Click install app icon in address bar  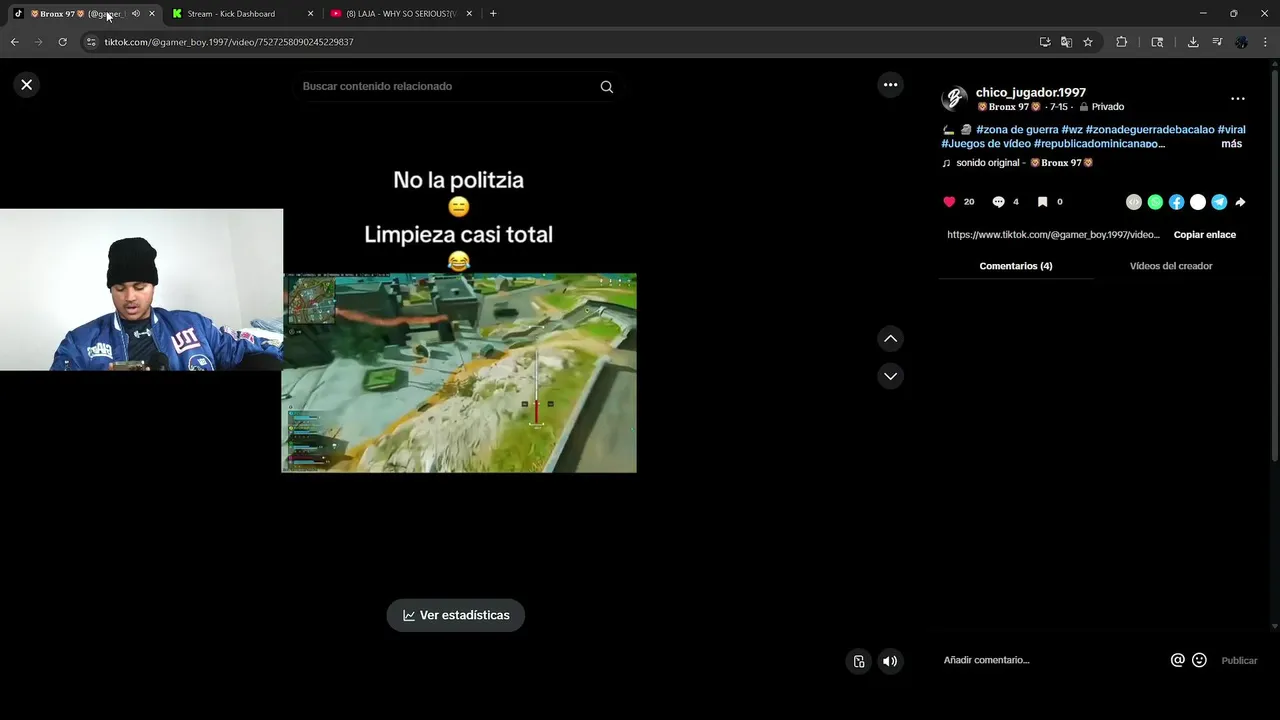point(1045,42)
